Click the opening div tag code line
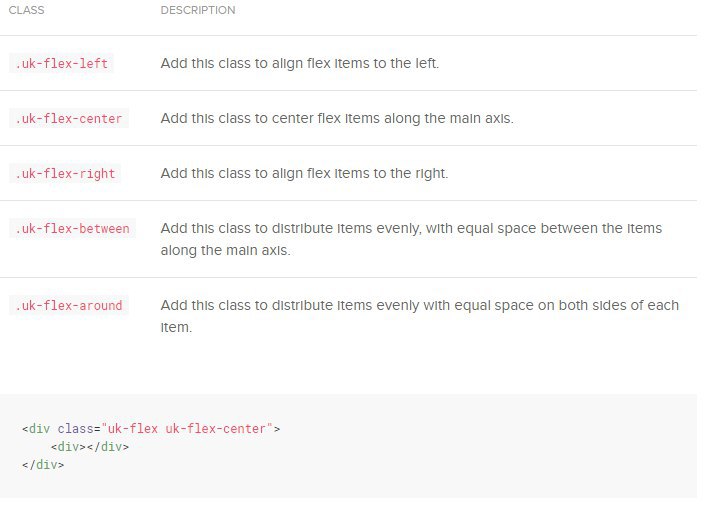This screenshot has width=721, height=520. click(x=151, y=429)
